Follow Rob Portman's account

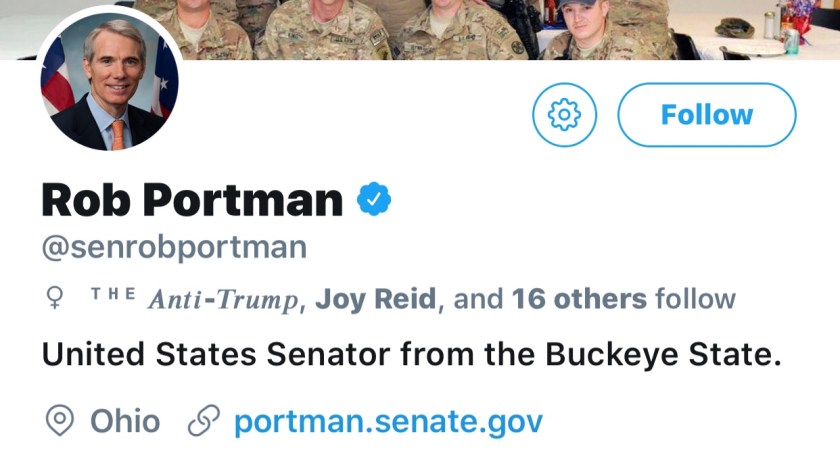pyautogui.click(x=707, y=115)
